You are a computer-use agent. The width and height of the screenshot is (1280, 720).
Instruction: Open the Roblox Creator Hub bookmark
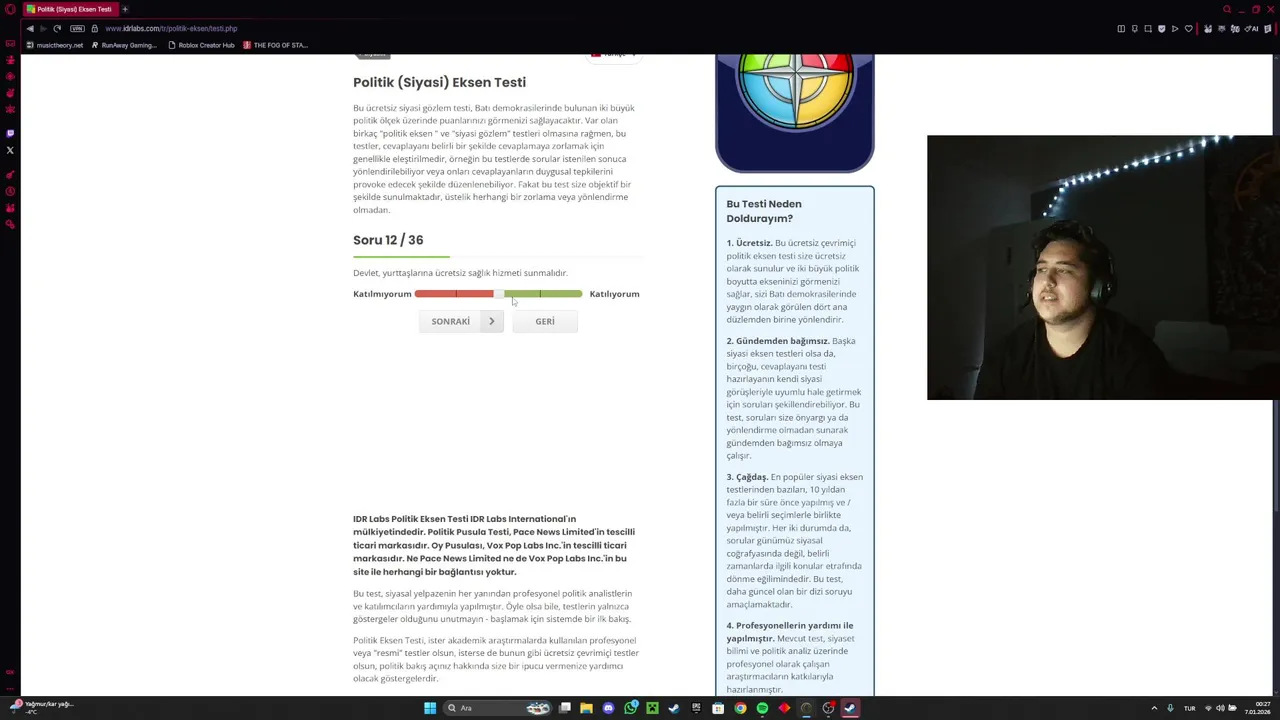click(201, 45)
